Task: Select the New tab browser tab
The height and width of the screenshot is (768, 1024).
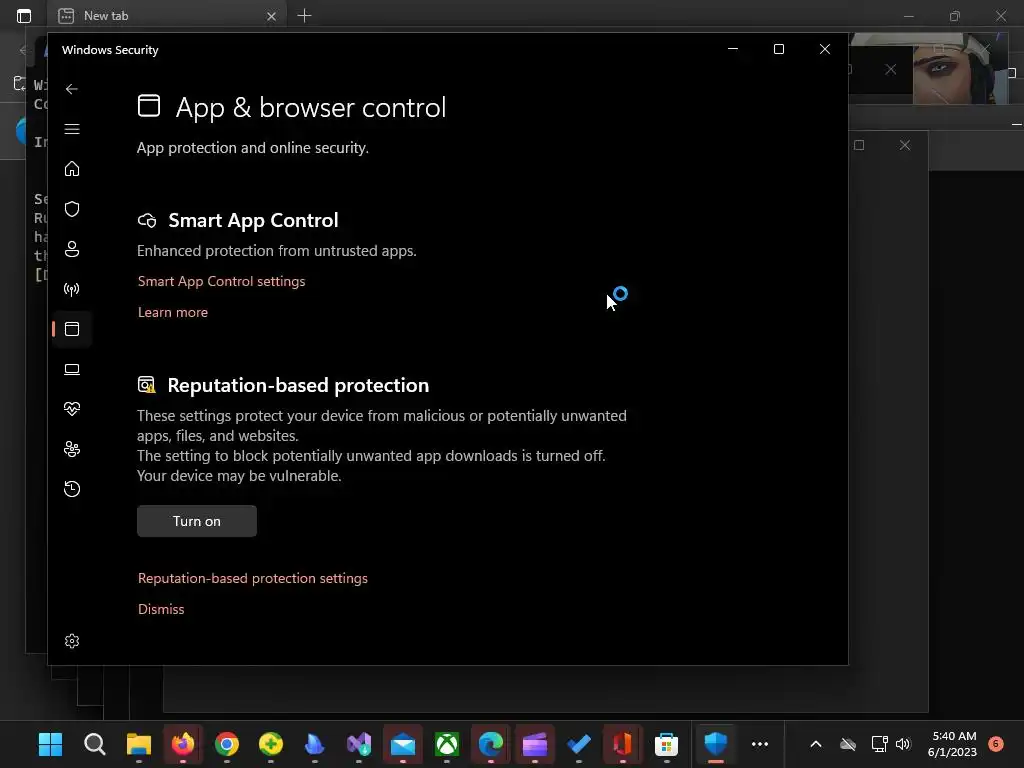Action: (x=167, y=16)
